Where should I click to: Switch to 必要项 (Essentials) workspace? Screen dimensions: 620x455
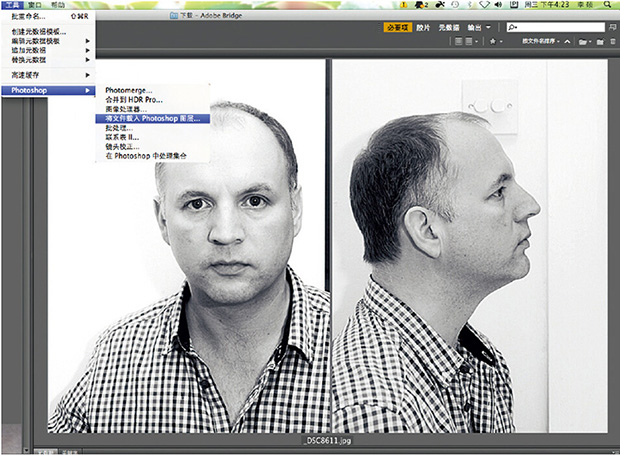pyautogui.click(x=397, y=27)
